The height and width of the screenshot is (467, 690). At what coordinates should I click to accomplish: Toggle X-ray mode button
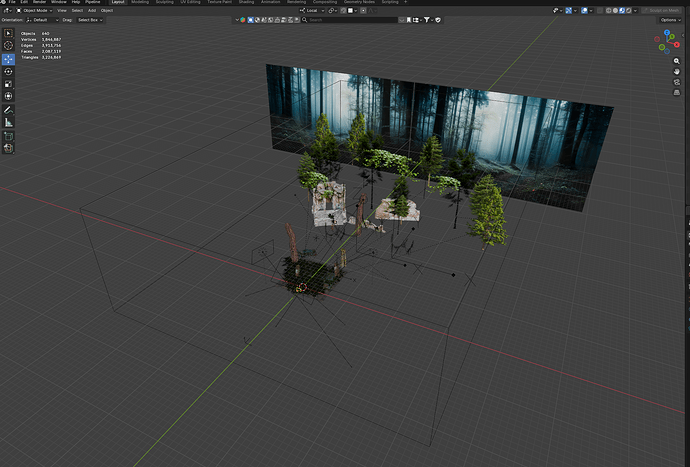pos(600,11)
